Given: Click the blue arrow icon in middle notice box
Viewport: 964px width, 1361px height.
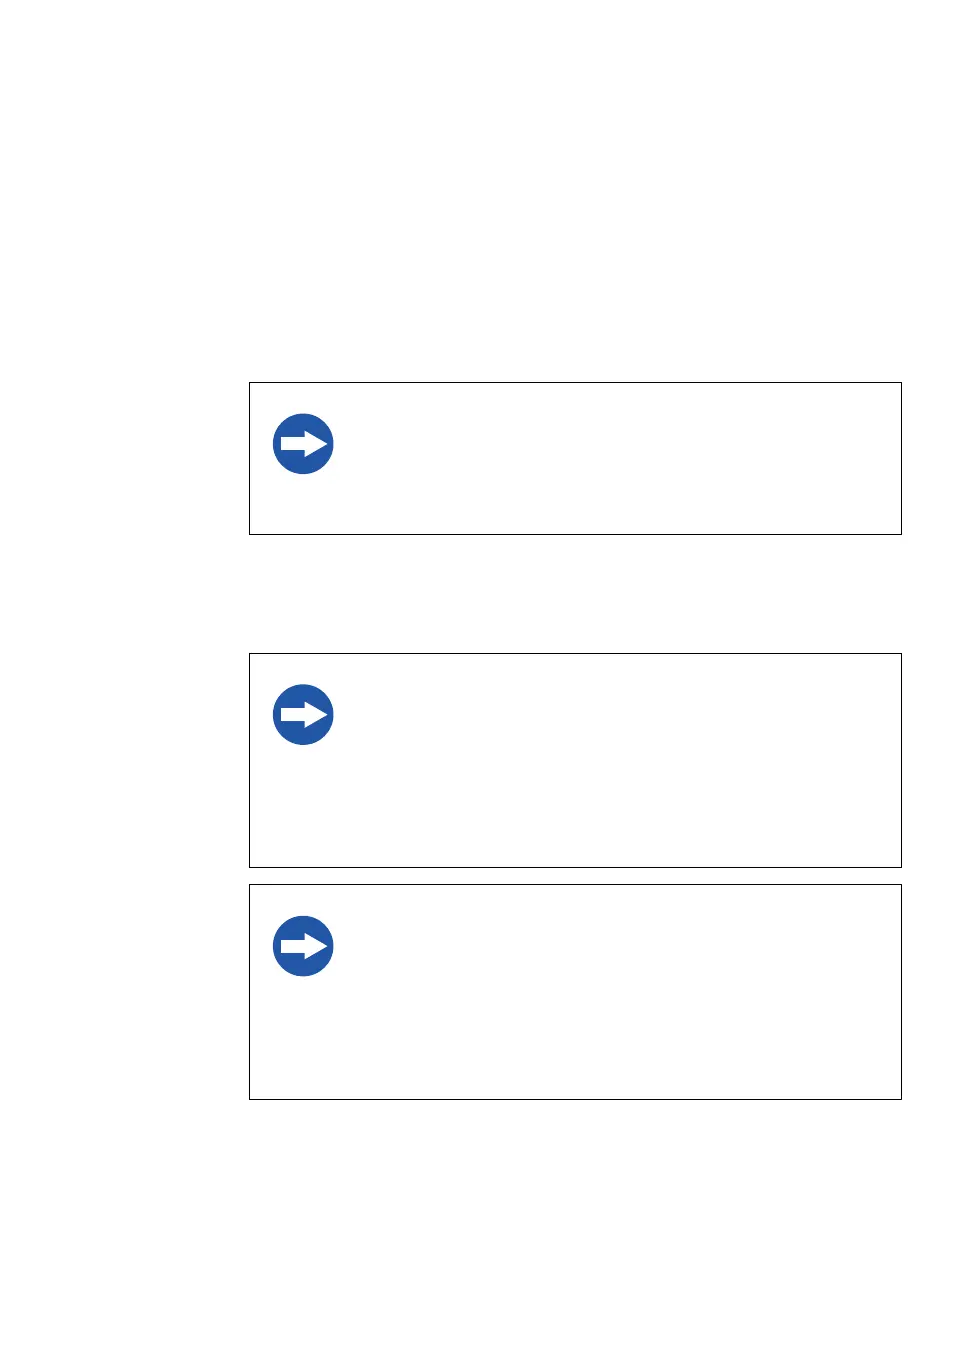Looking at the screenshot, I should click(303, 715).
